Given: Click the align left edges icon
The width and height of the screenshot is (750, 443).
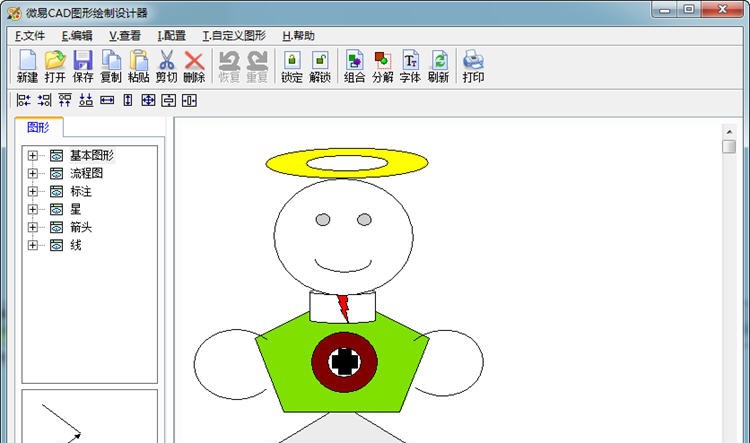Looking at the screenshot, I should click(x=24, y=100).
